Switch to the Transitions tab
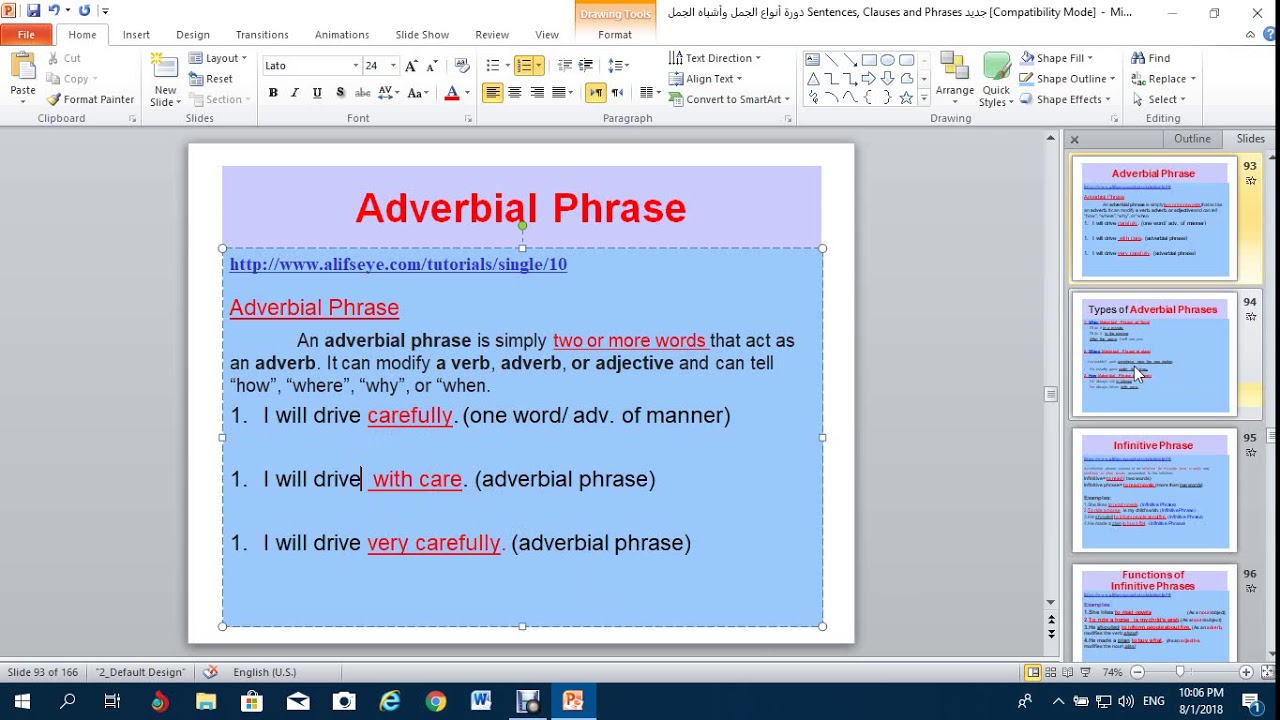Screen dimensions: 1280x720 pos(262,34)
